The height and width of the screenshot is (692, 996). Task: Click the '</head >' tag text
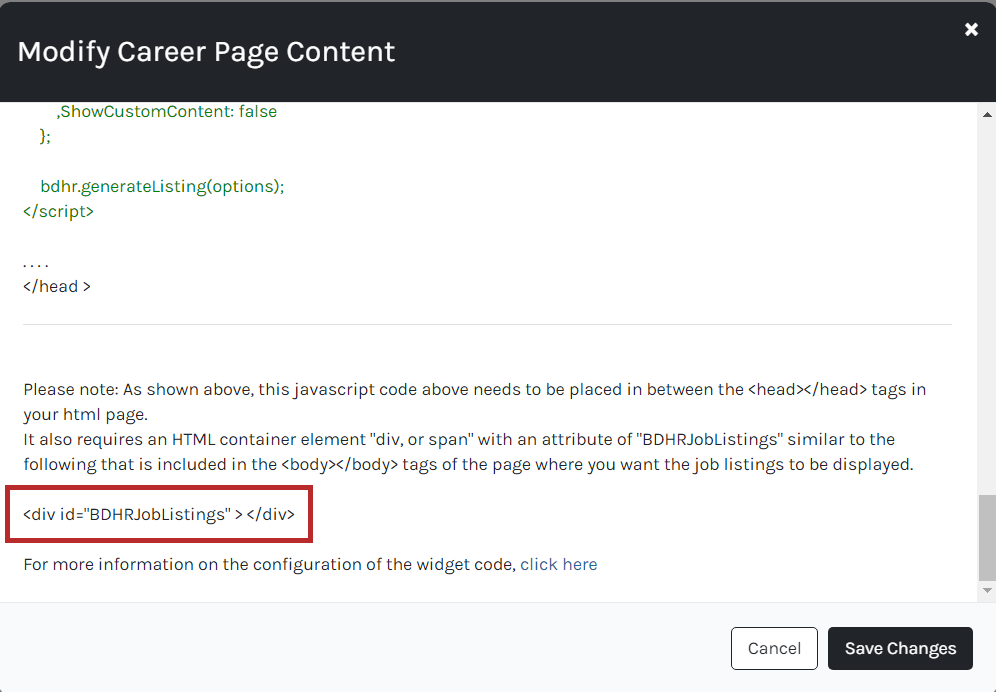(57, 287)
